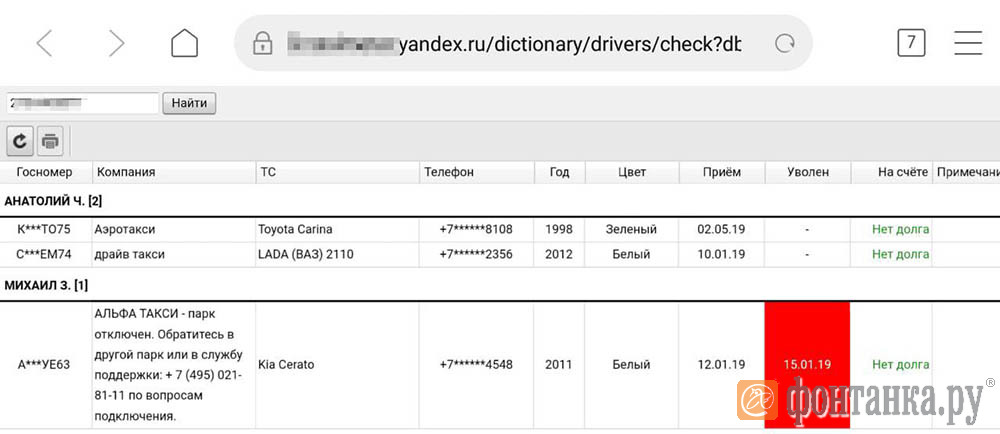The height and width of the screenshot is (434, 1000).
Task: Select the red 15.01.19 dismissed cell
Action: point(807,365)
